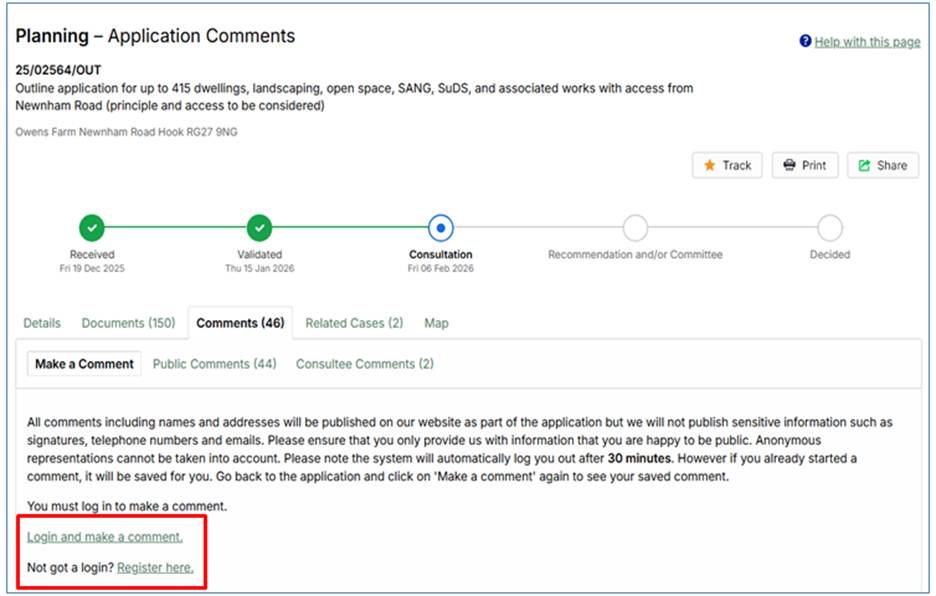Viewport: 936px width, 596px height.
Task: Click the Decided stage circle
Action: click(x=829, y=228)
